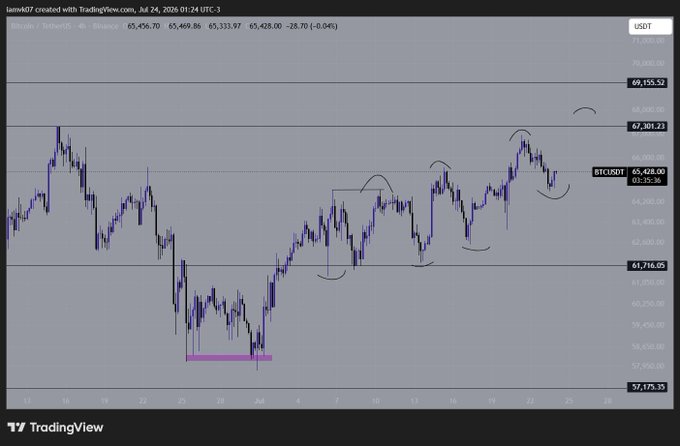Click the high value 65,469.86 in header
This screenshot has width=680, height=446.
pos(184,26)
